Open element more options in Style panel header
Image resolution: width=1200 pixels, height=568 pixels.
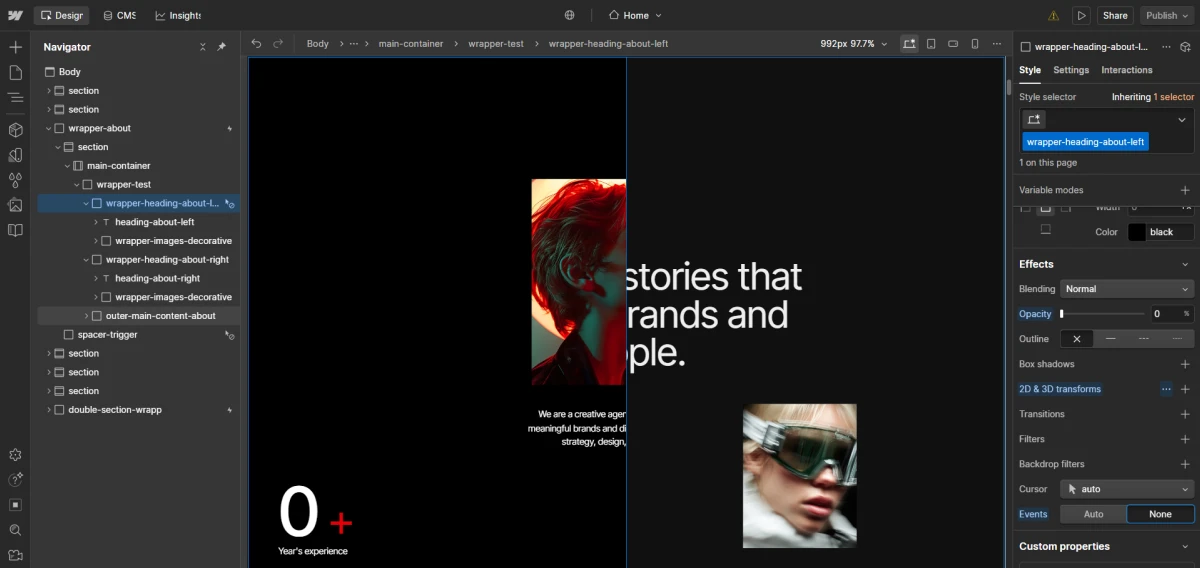pos(1167,46)
